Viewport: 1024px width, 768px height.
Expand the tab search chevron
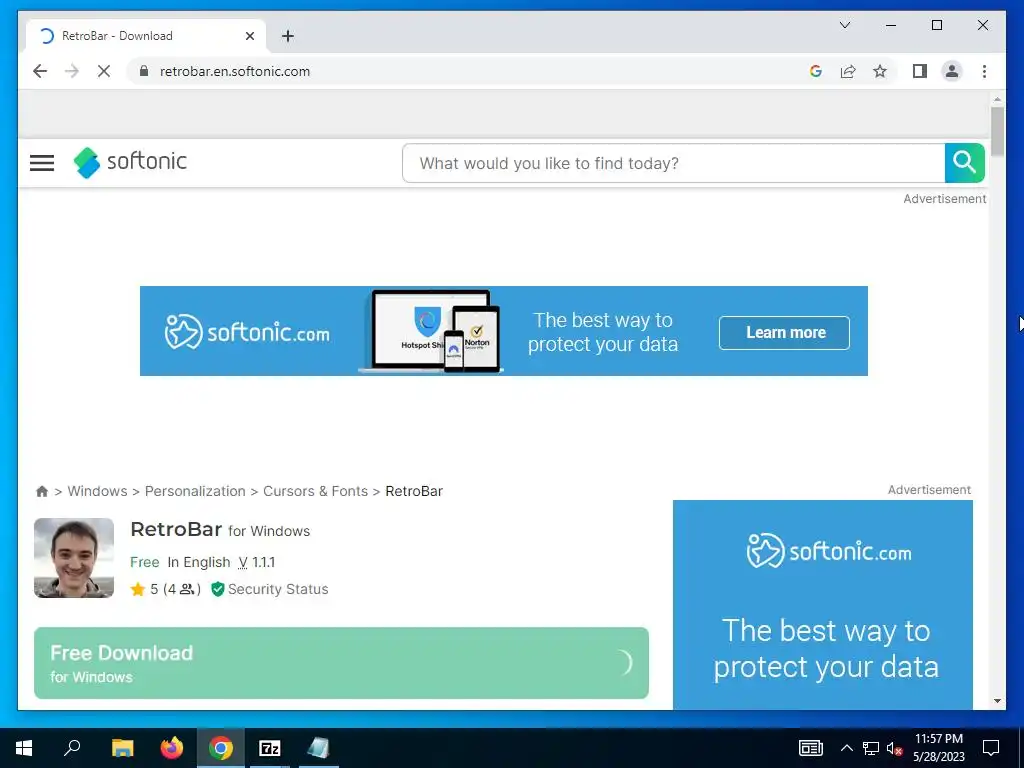(844, 25)
